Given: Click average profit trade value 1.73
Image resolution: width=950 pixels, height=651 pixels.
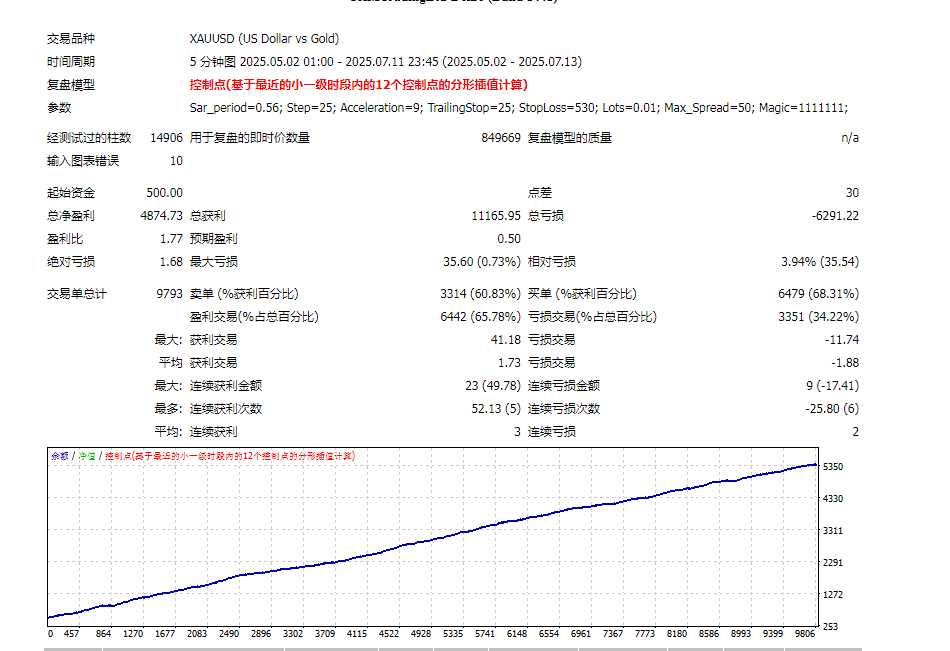Looking at the screenshot, I should [510, 363].
